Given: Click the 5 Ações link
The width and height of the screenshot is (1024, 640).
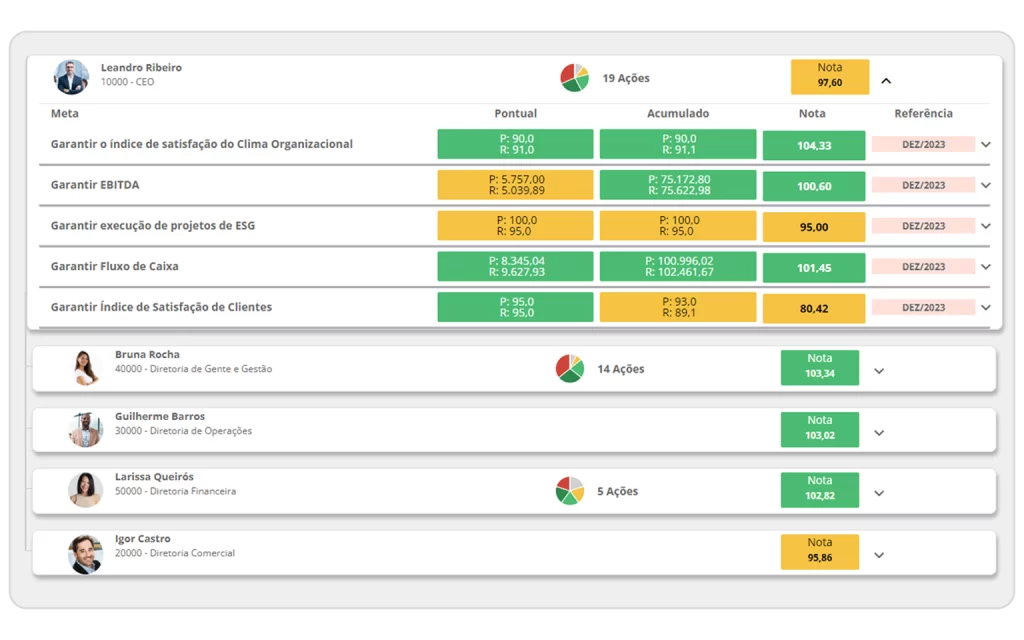Looking at the screenshot, I should point(617,491).
